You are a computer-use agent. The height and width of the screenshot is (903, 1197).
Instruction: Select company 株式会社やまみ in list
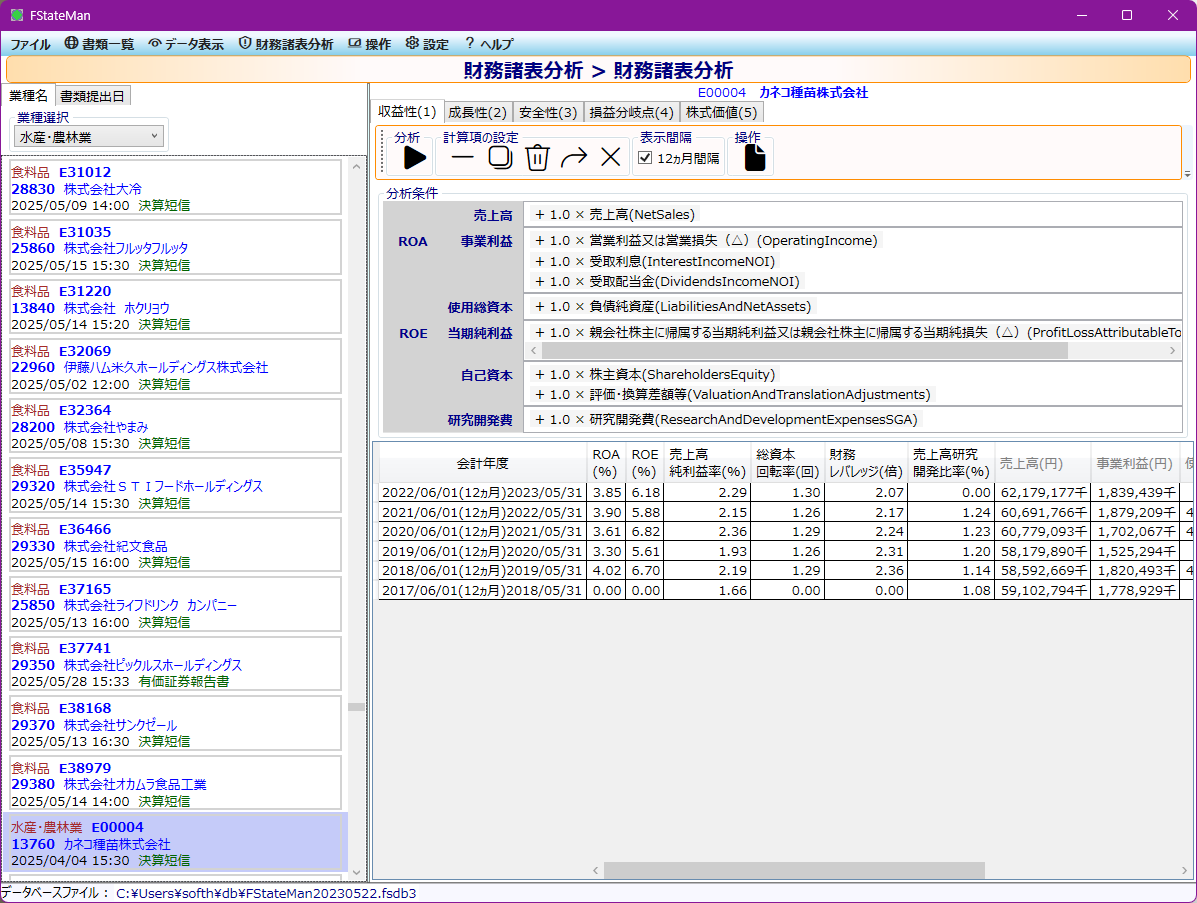coord(175,427)
